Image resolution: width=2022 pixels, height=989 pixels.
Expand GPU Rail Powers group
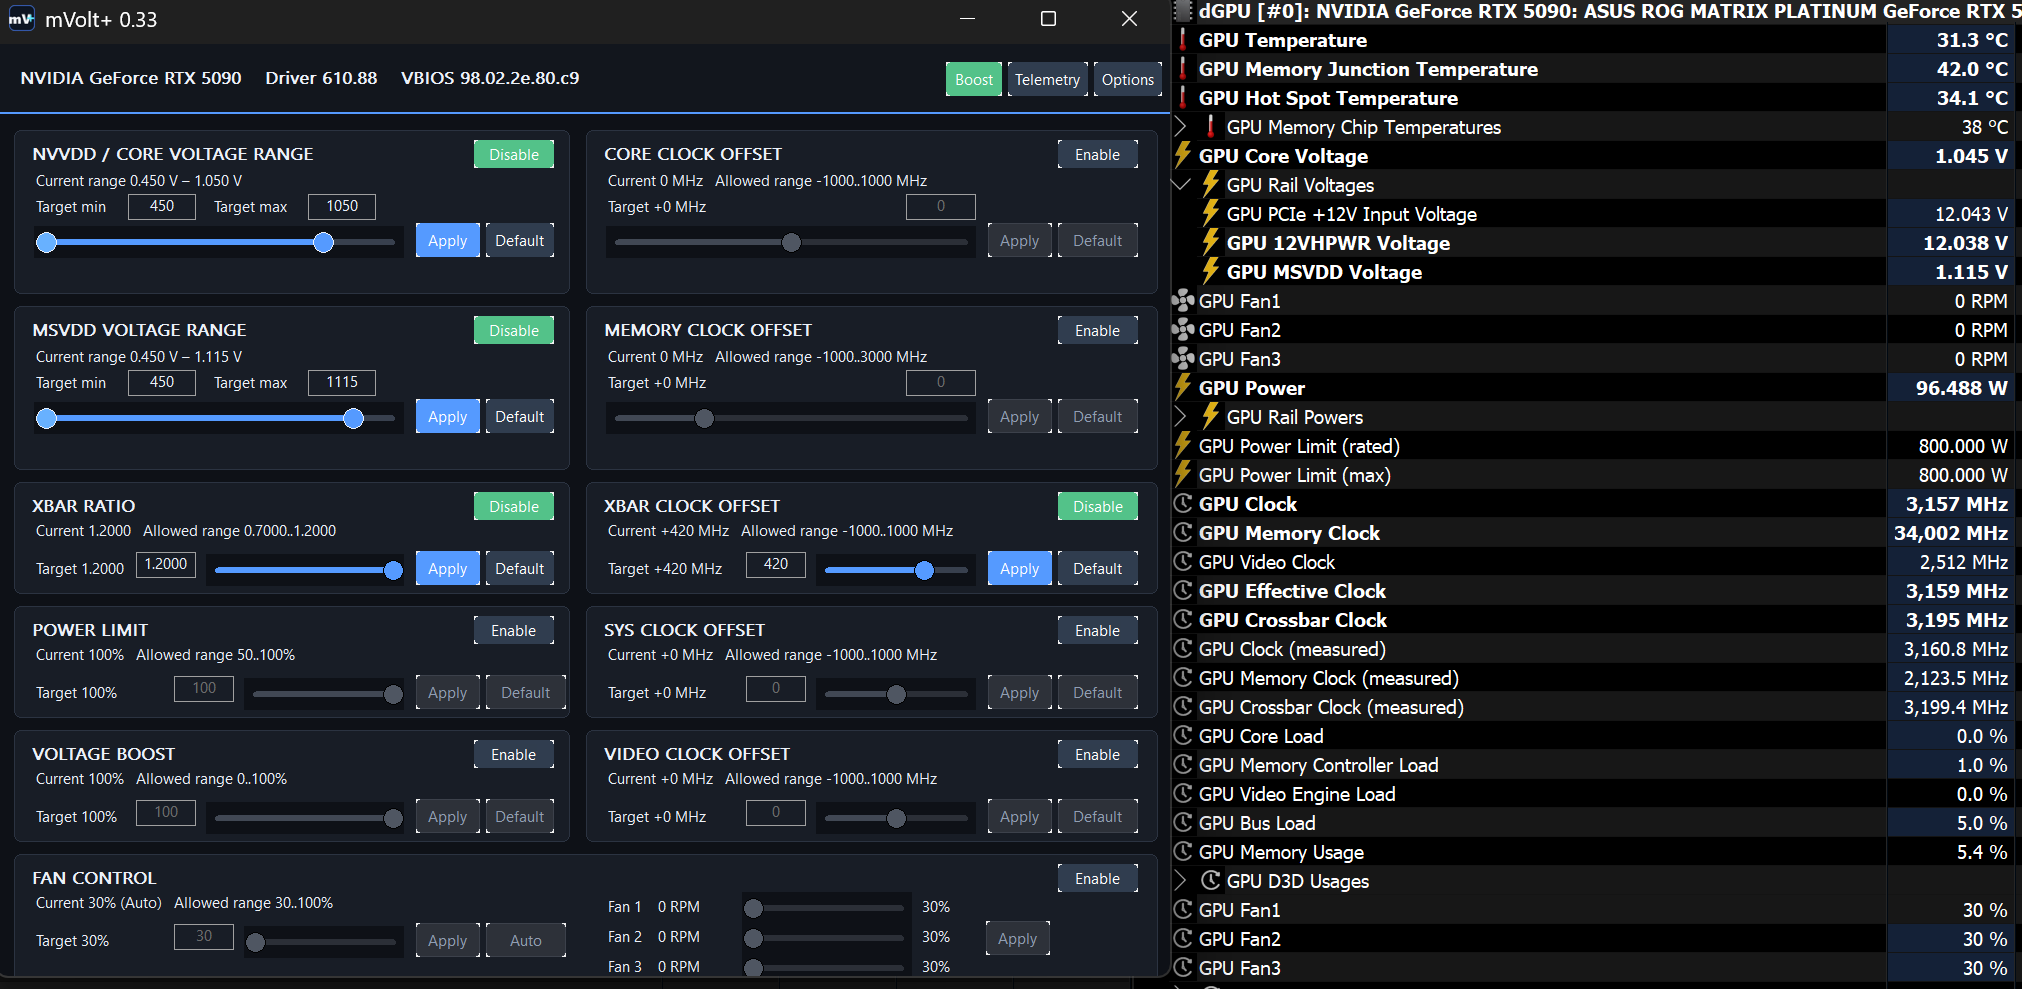click(1181, 417)
